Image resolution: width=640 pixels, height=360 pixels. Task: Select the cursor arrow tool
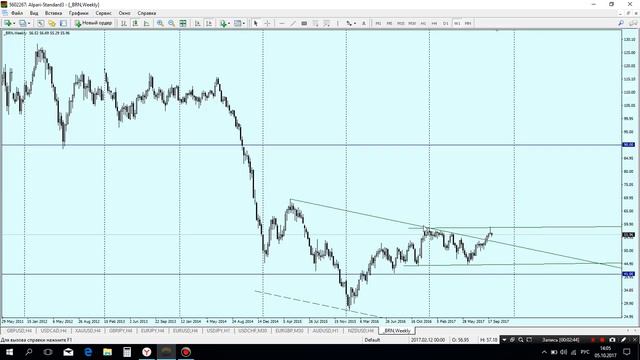pos(256,24)
